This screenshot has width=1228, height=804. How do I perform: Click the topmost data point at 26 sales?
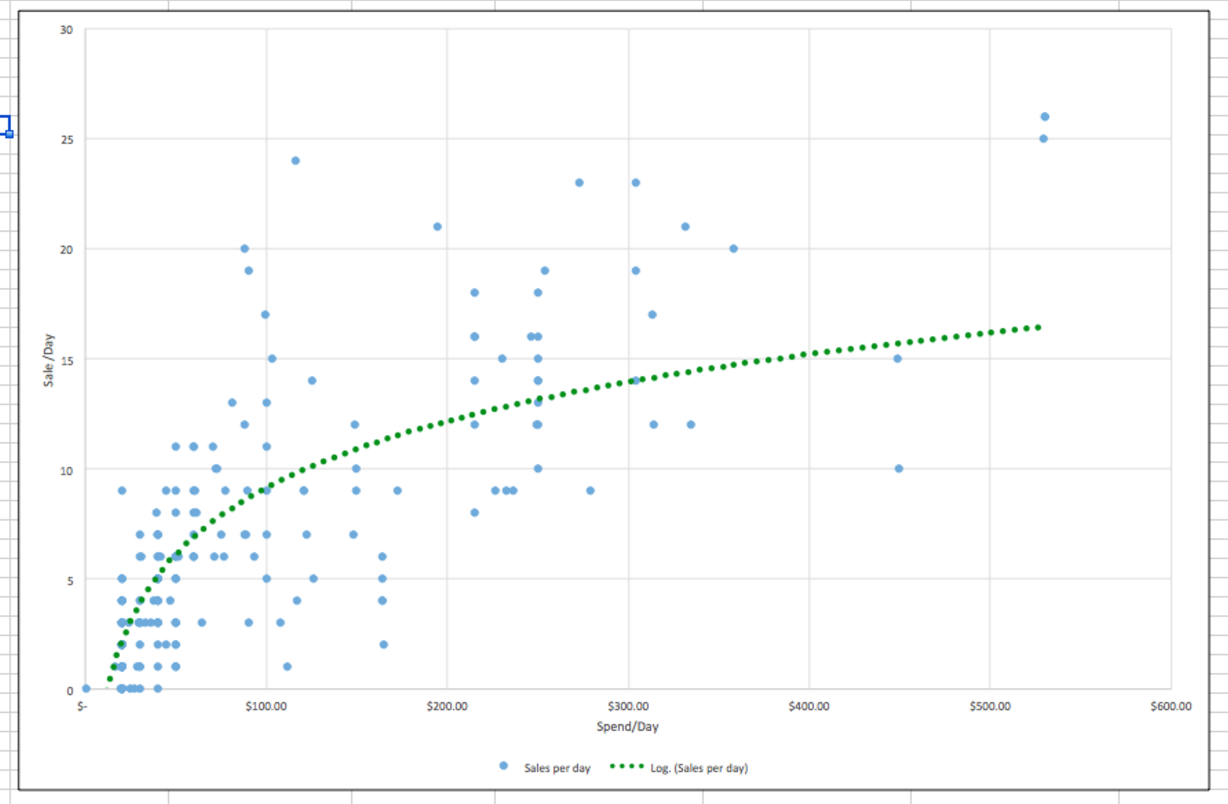click(x=1044, y=117)
